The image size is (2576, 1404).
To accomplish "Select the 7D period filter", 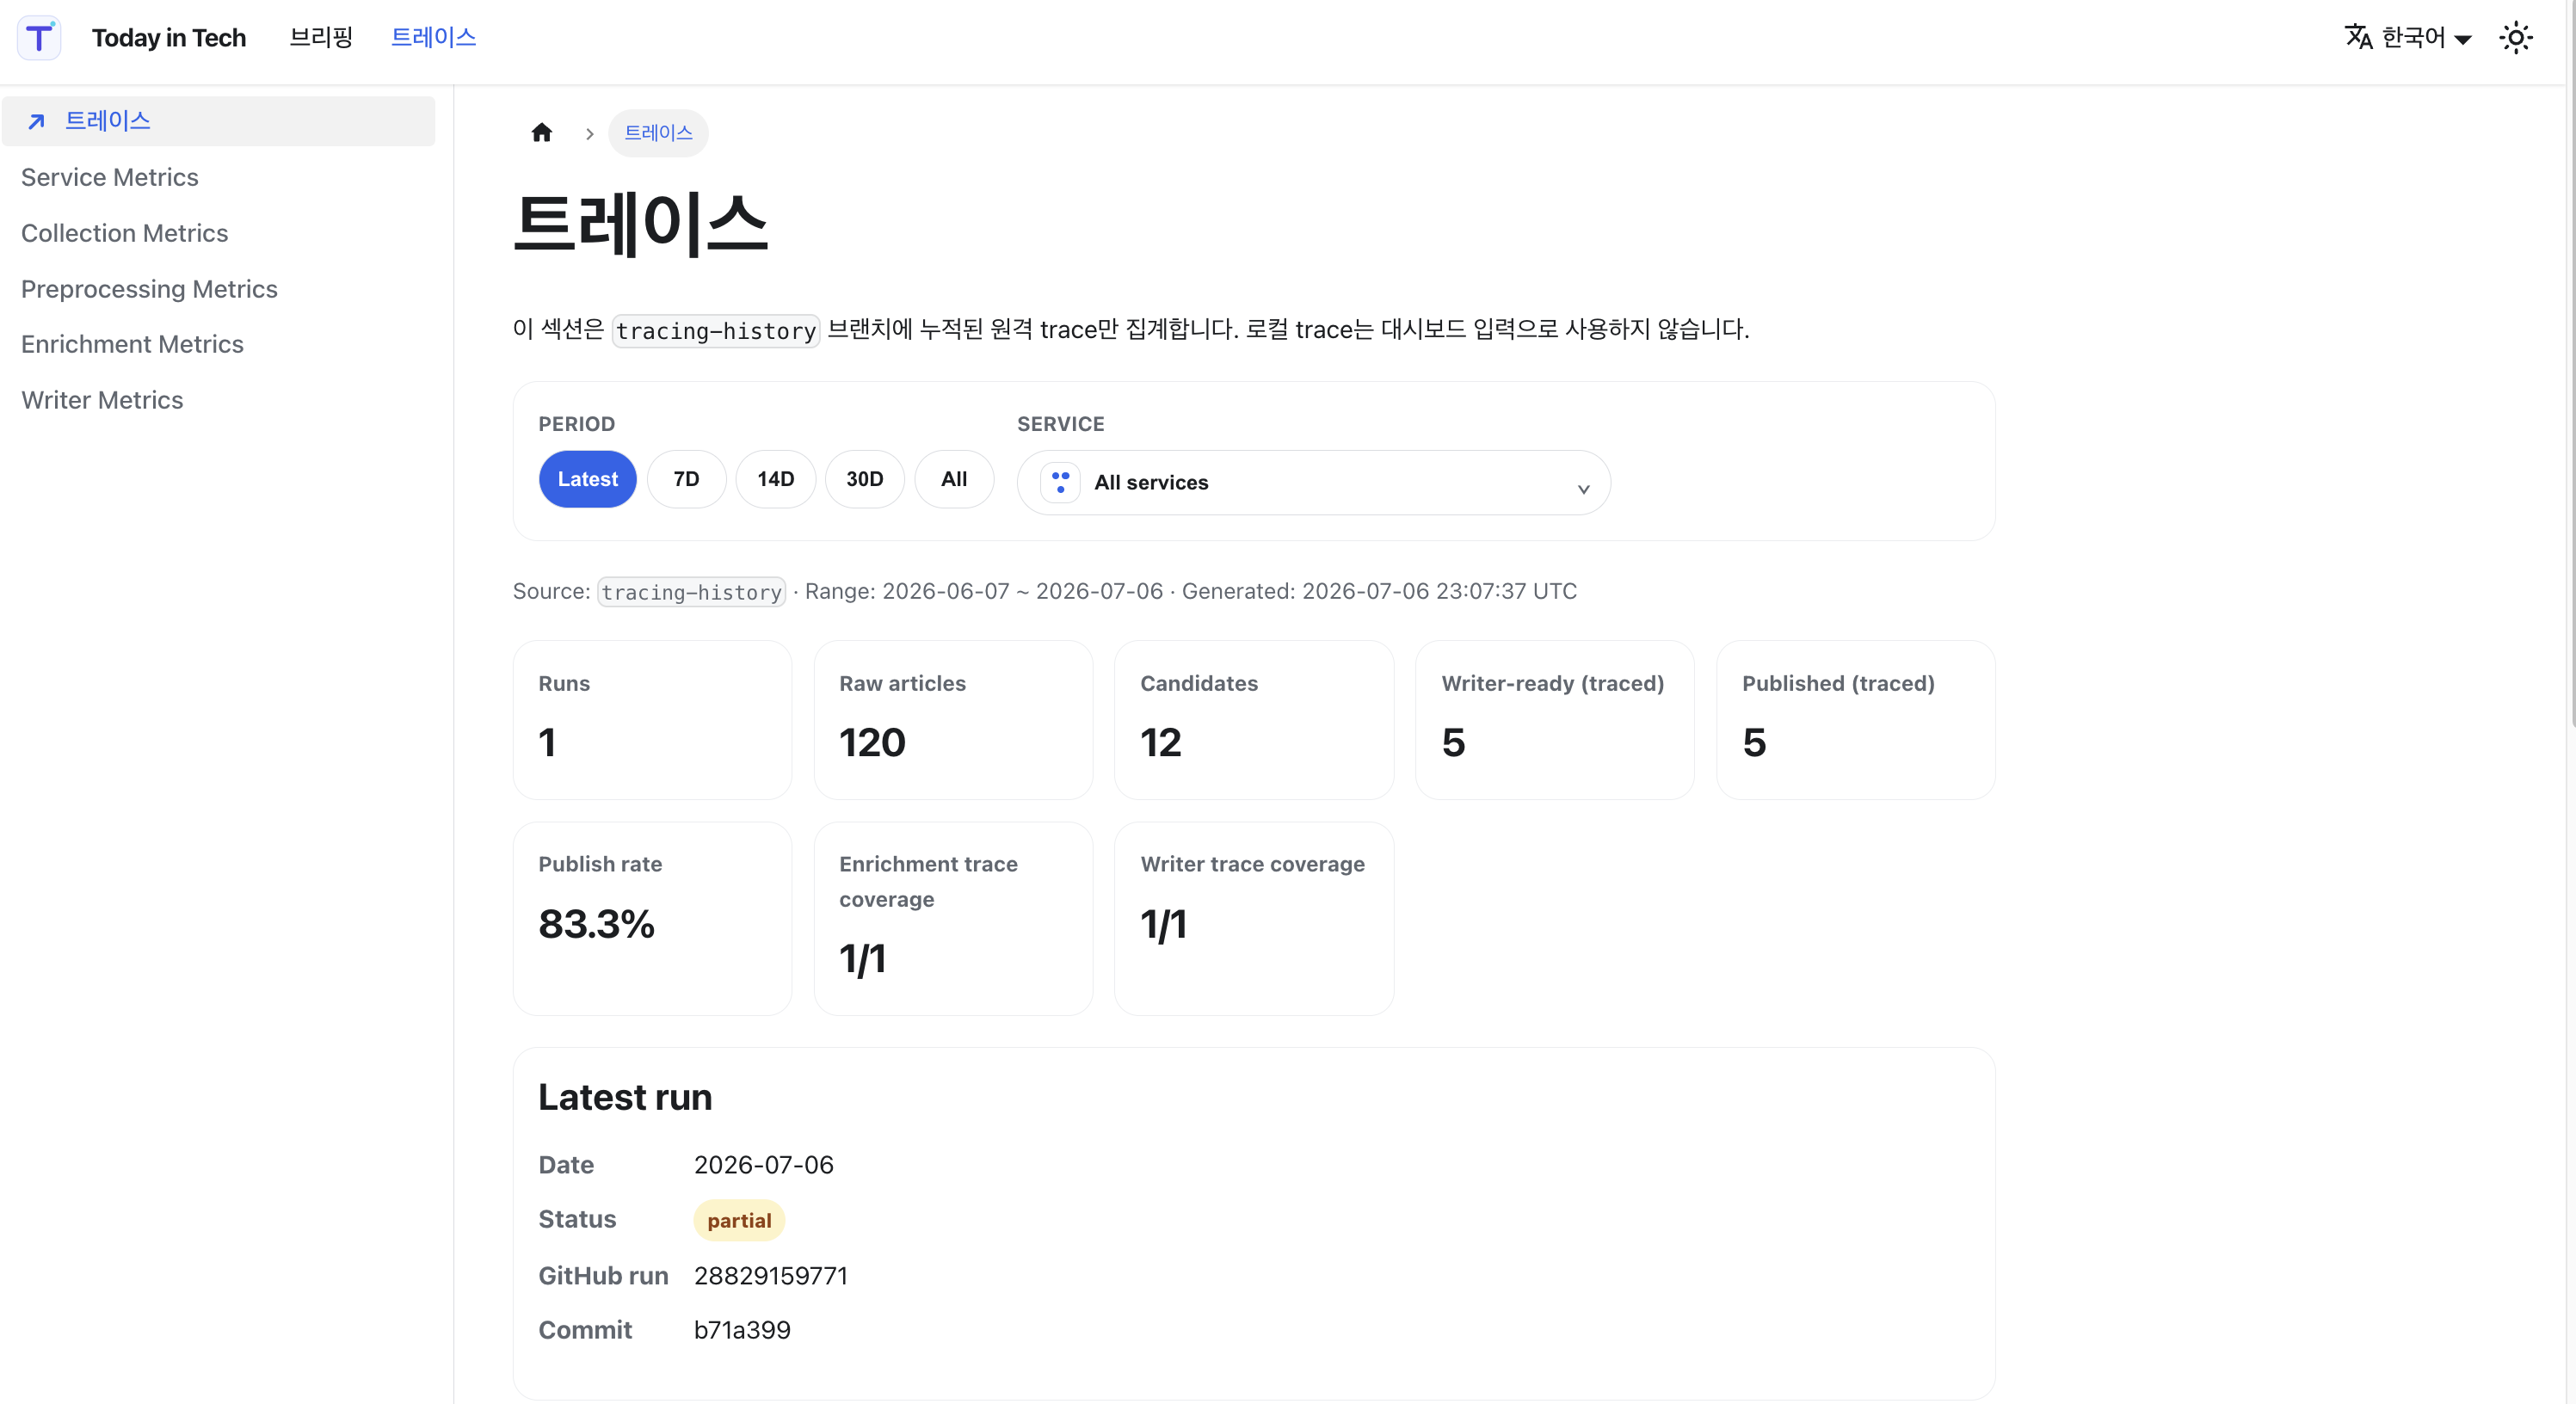I will click(x=686, y=479).
